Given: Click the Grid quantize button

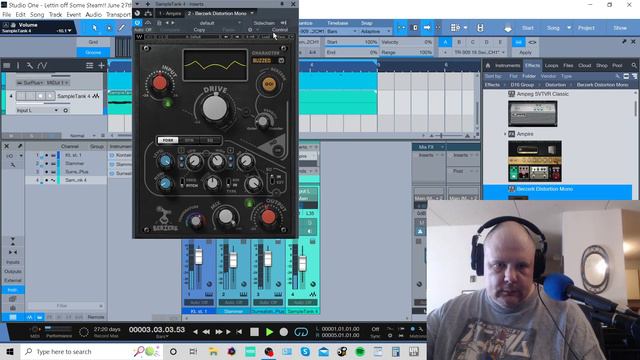Looking at the screenshot, I should 93,42.
